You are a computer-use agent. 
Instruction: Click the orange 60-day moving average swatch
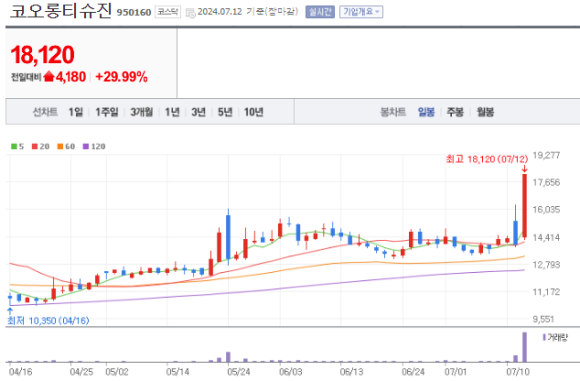pyautogui.click(x=60, y=146)
